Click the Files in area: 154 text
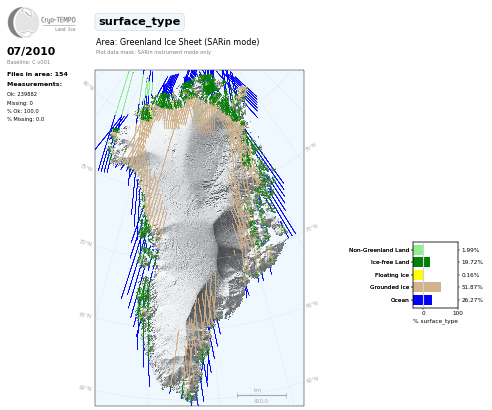Viewport: 492px width, 410px height. (x=37, y=74)
